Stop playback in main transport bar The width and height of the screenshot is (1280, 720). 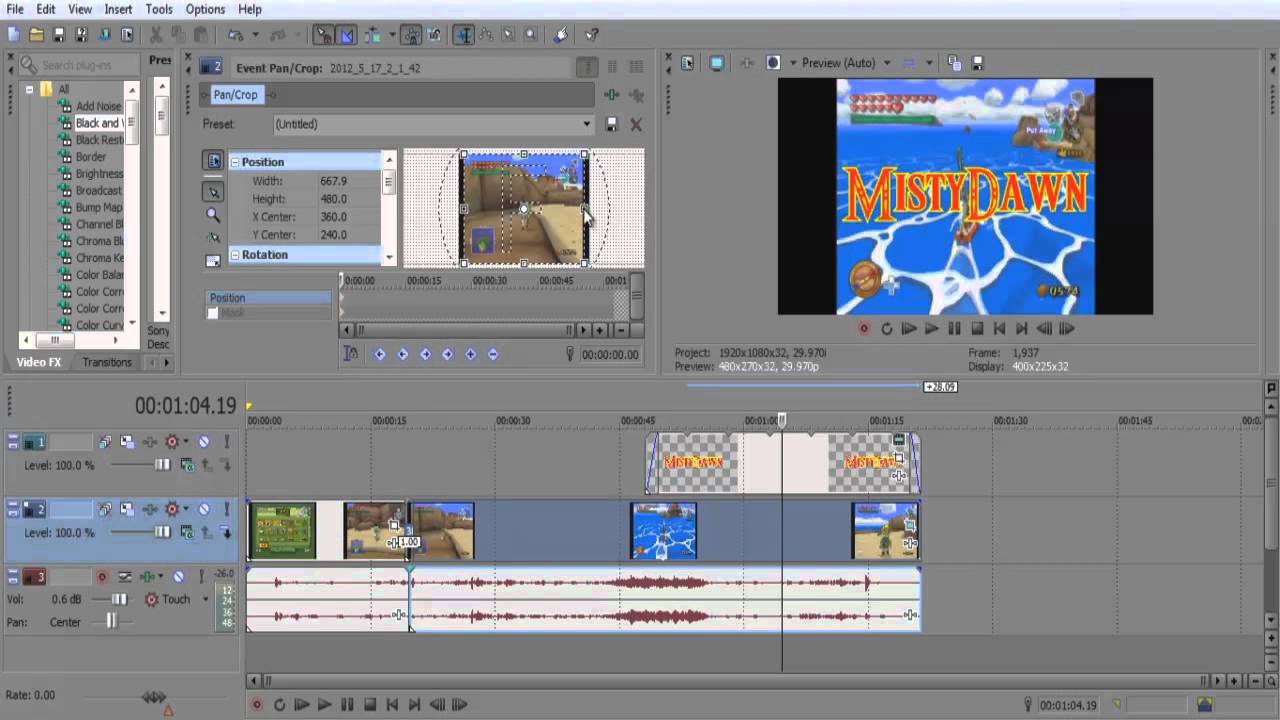[x=370, y=705]
